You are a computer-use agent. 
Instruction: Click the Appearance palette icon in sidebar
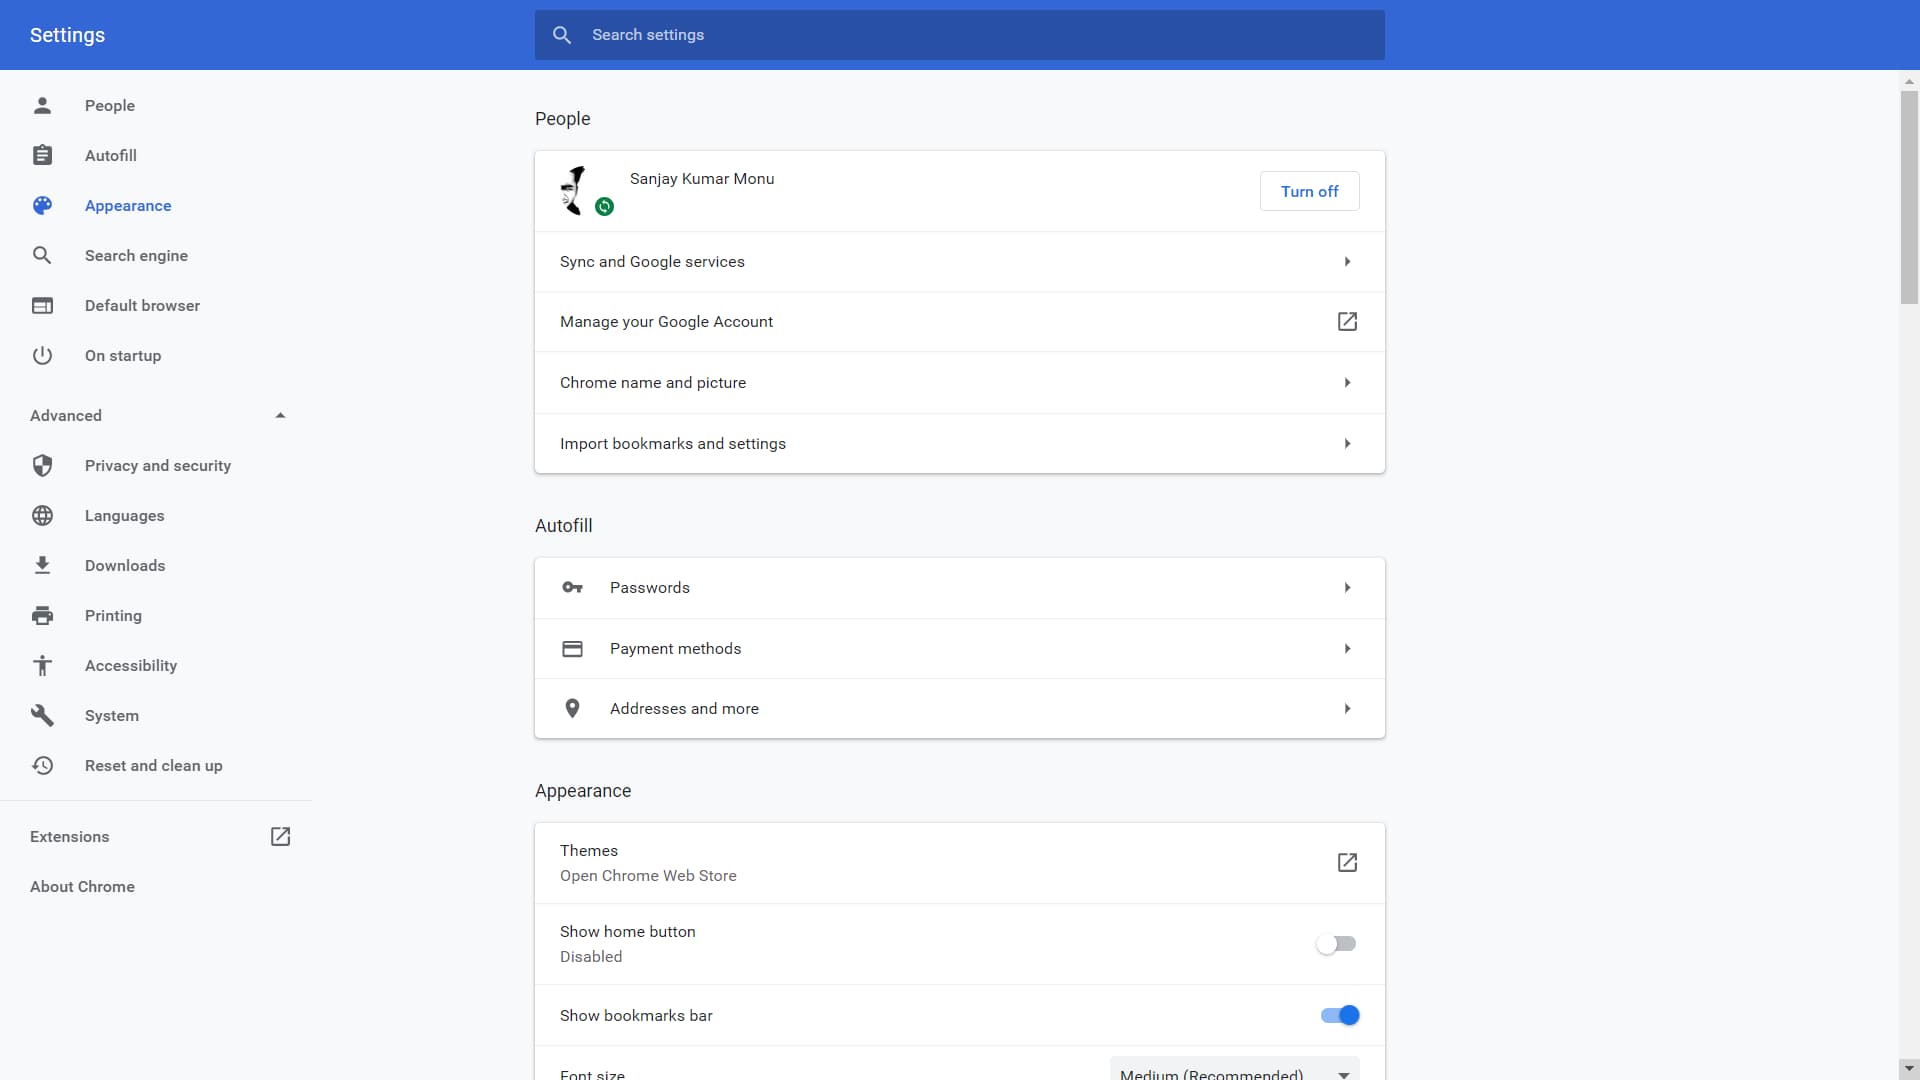(x=42, y=205)
